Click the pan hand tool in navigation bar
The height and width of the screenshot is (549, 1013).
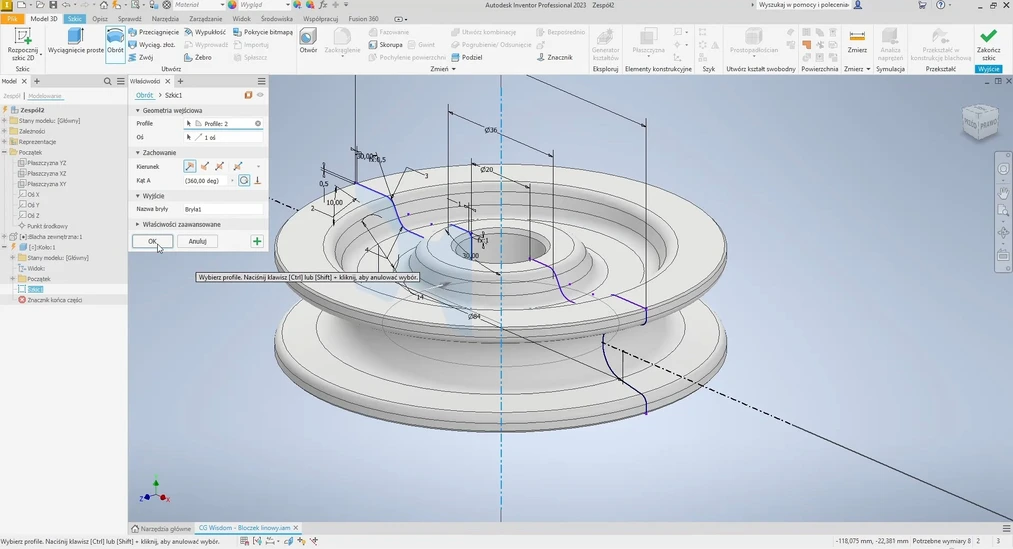(x=1003, y=192)
